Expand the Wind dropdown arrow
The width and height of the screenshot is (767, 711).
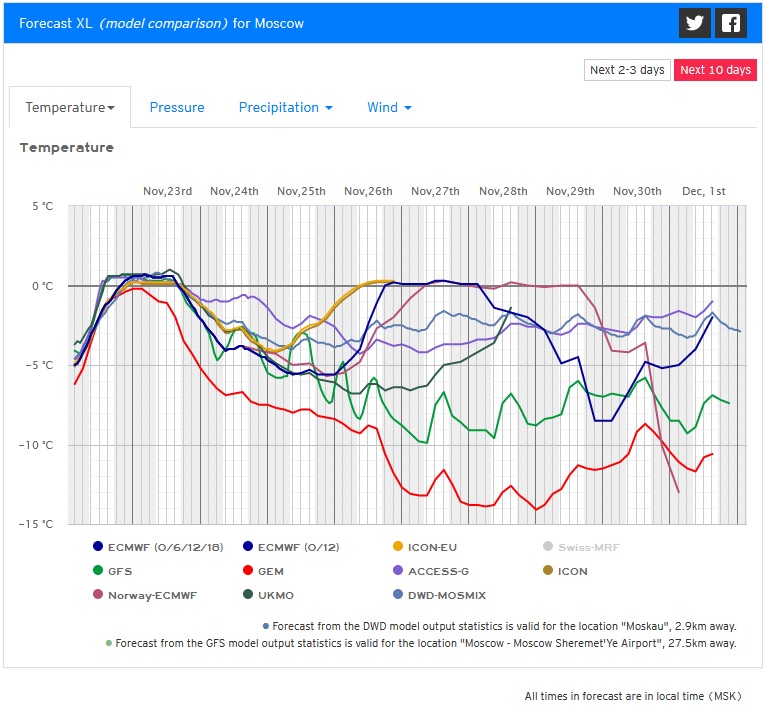[408, 108]
